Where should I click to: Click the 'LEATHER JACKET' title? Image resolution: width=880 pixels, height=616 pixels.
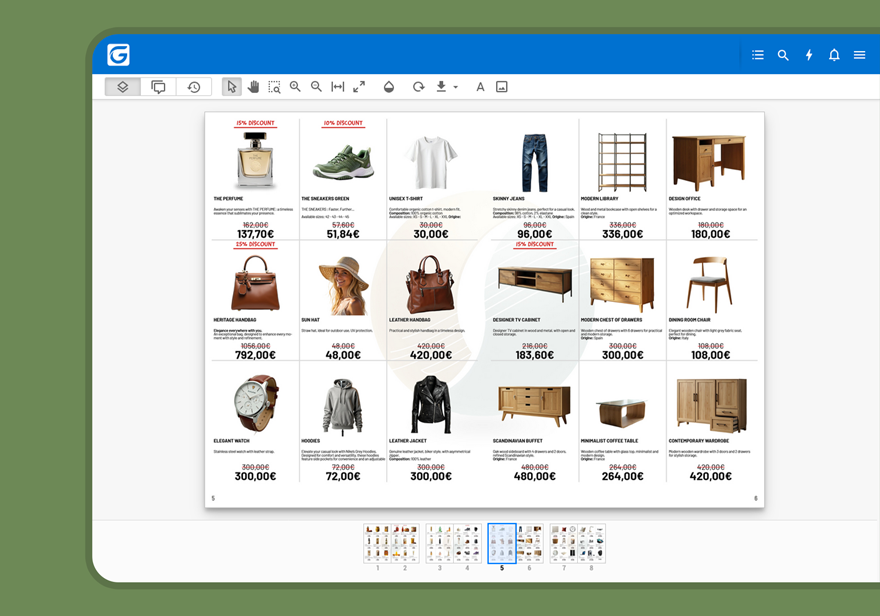(x=407, y=441)
